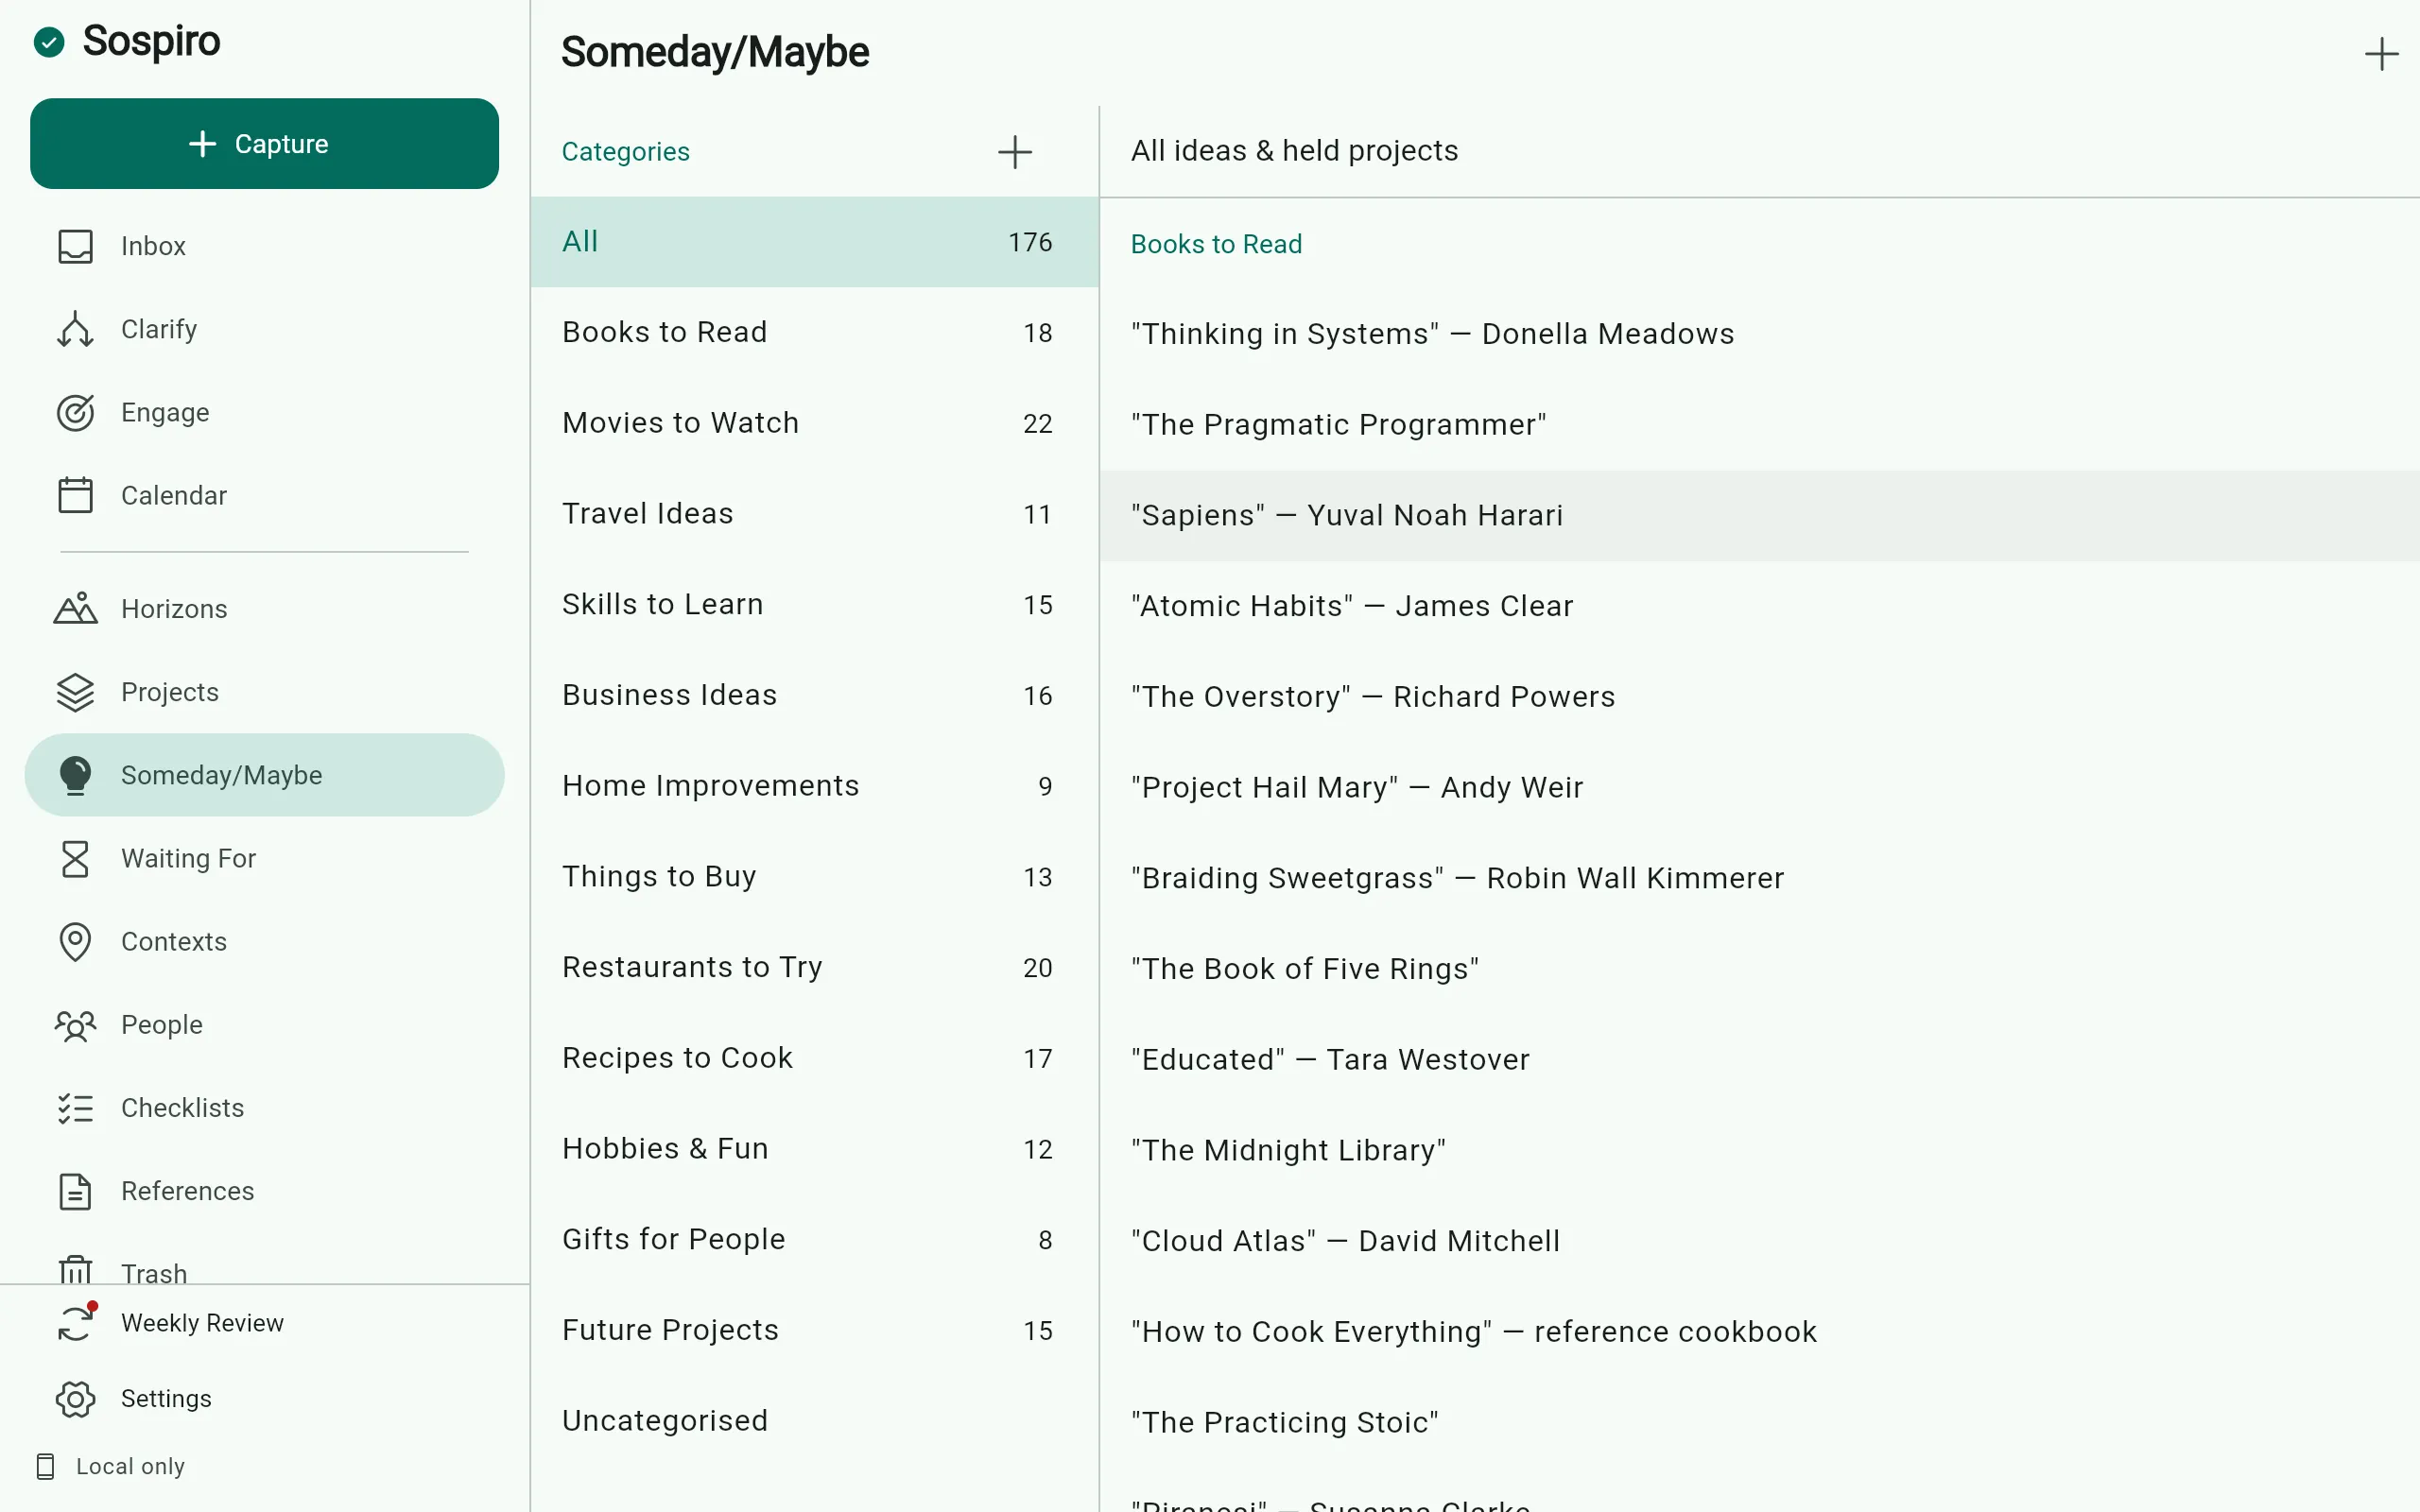Image resolution: width=2420 pixels, height=1512 pixels.
Task: Open Skills to Learn category
Action: (x=814, y=605)
